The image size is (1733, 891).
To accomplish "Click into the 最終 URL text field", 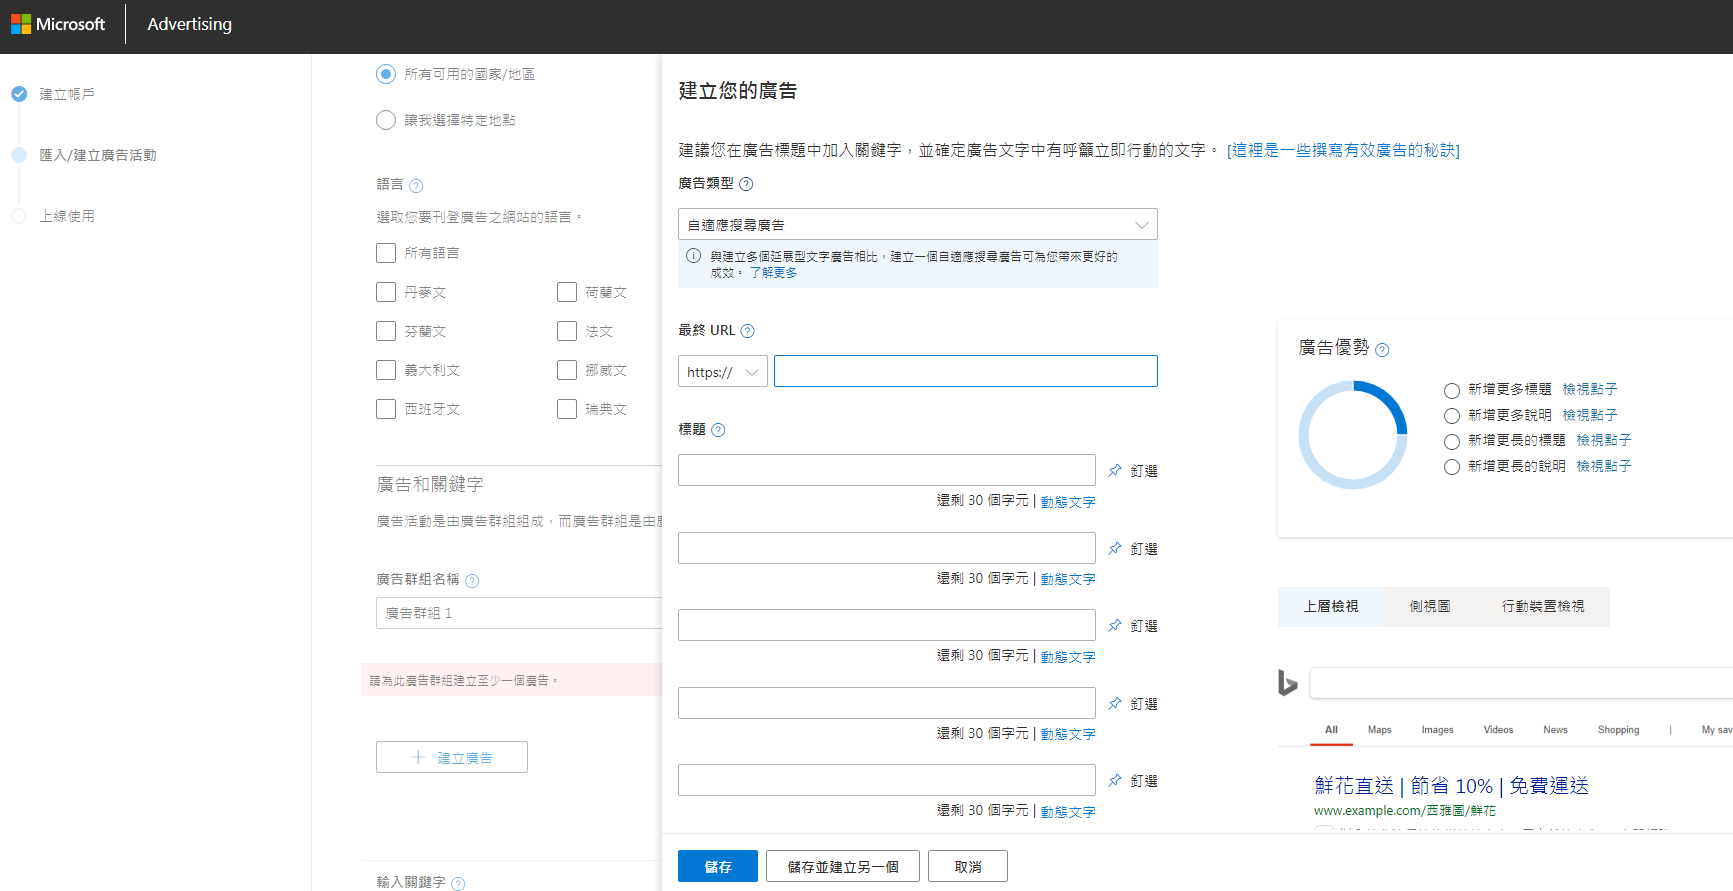I will point(965,371).
